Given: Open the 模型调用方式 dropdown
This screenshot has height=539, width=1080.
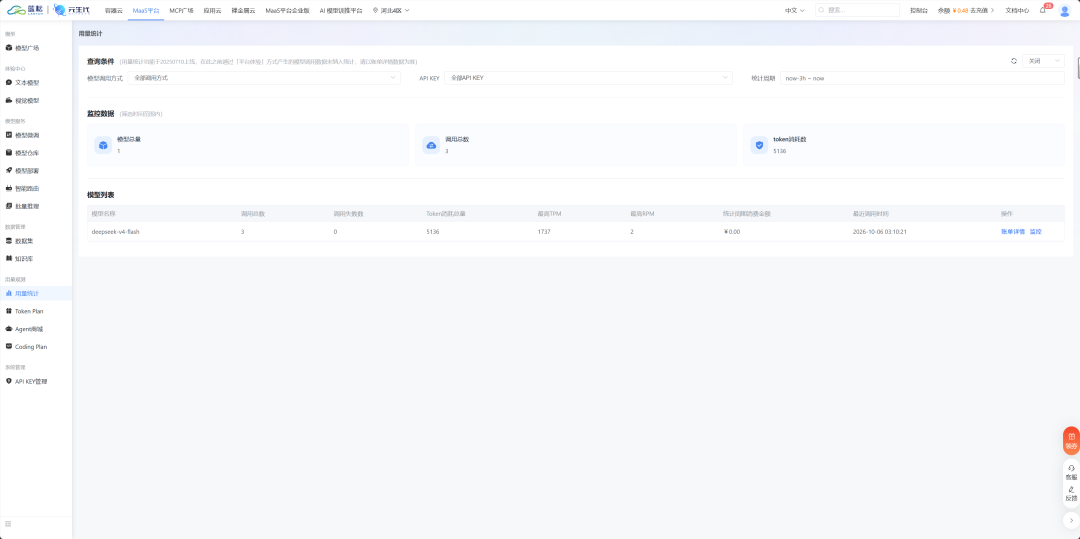Looking at the screenshot, I should [x=264, y=78].
